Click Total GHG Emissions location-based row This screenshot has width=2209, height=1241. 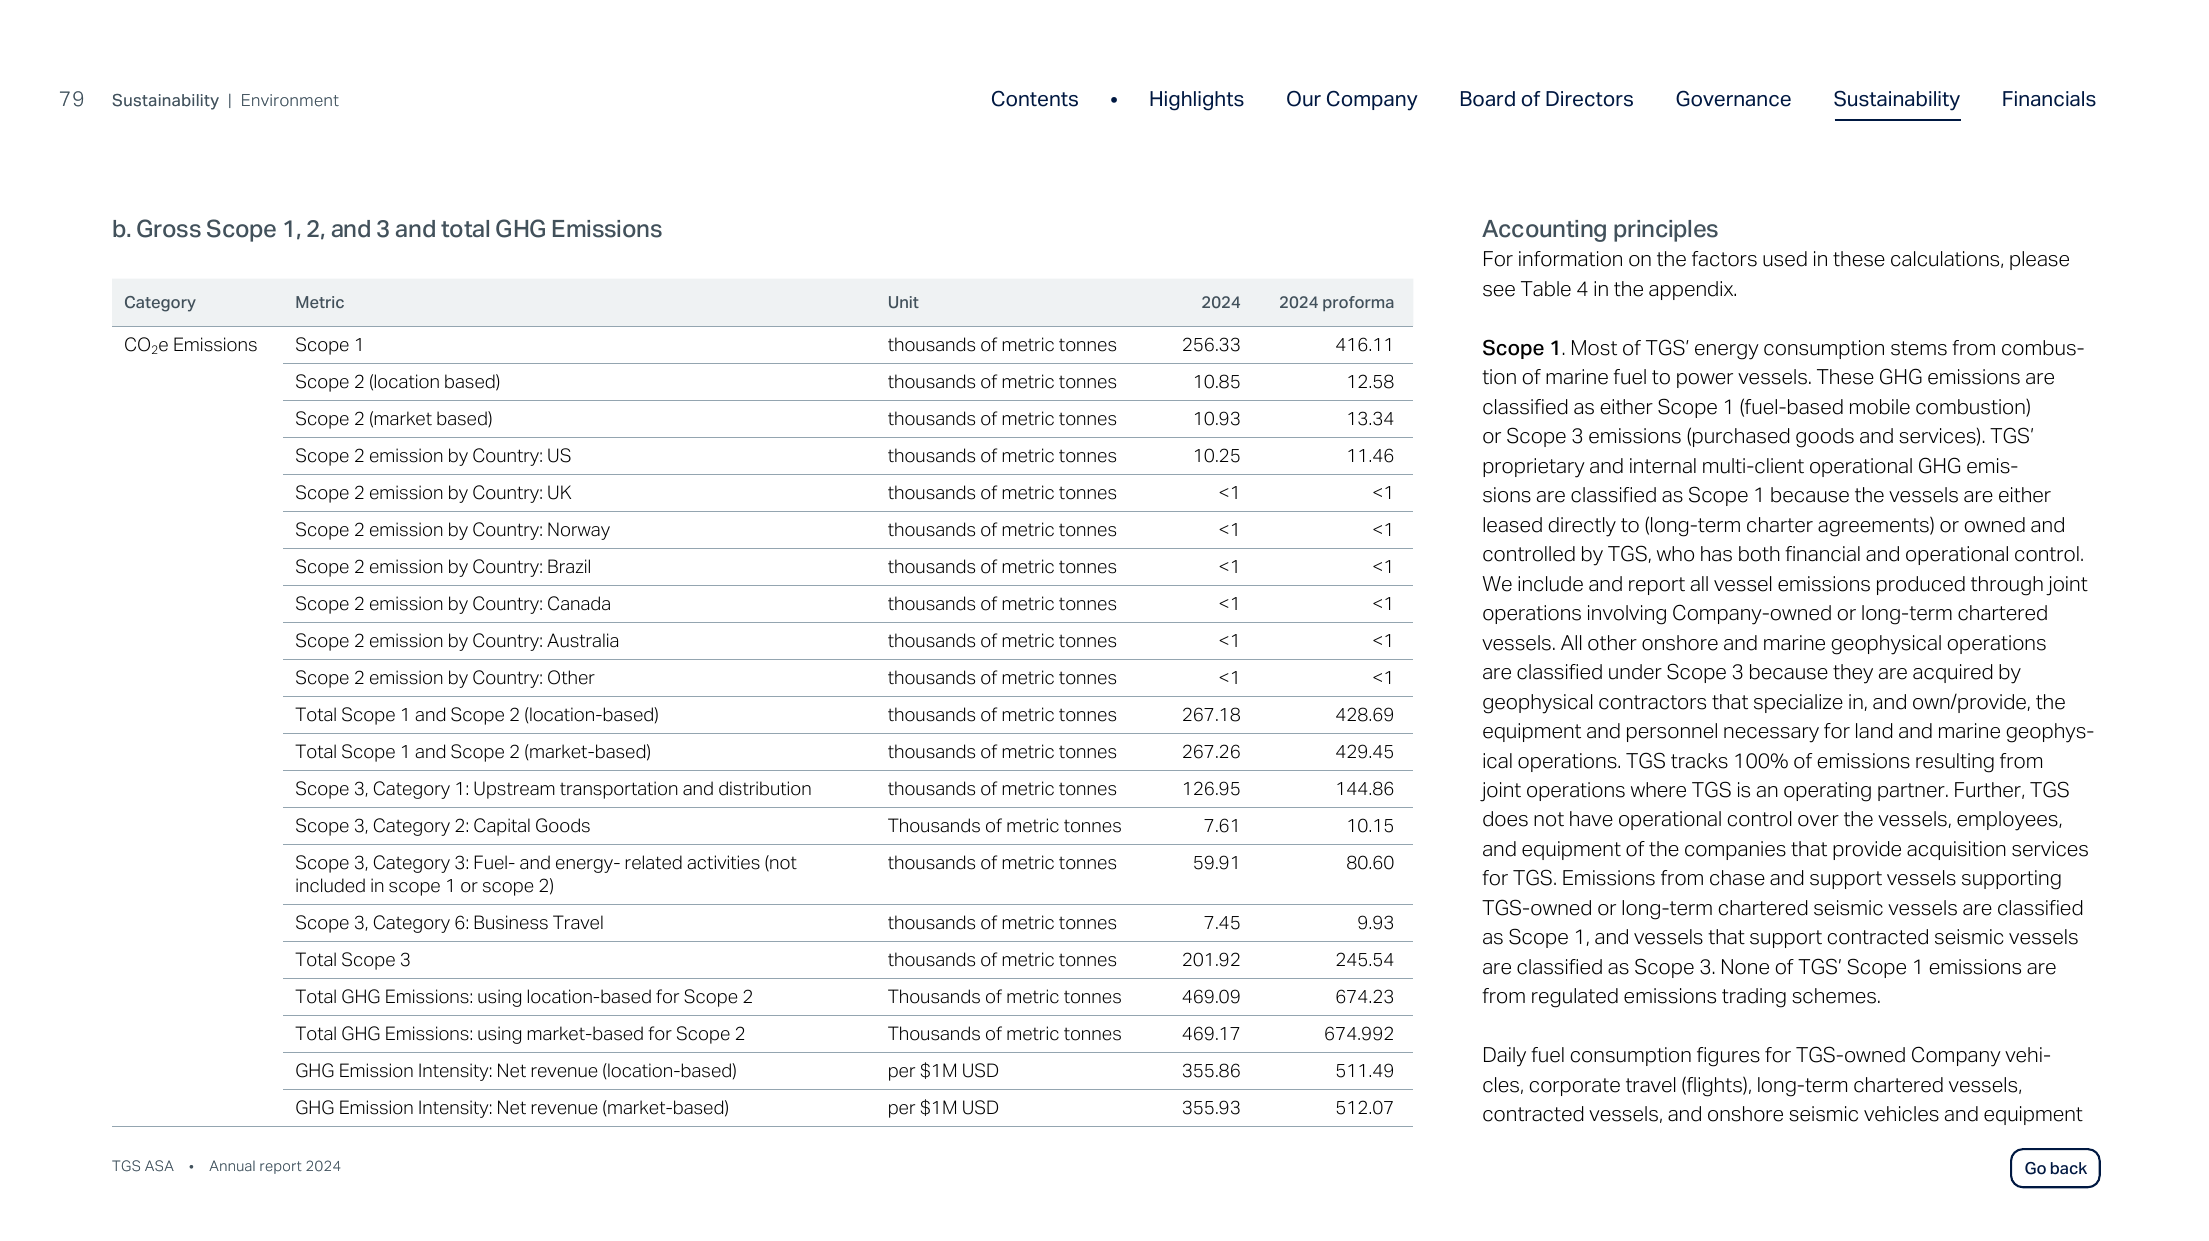[x=848, y=997]
